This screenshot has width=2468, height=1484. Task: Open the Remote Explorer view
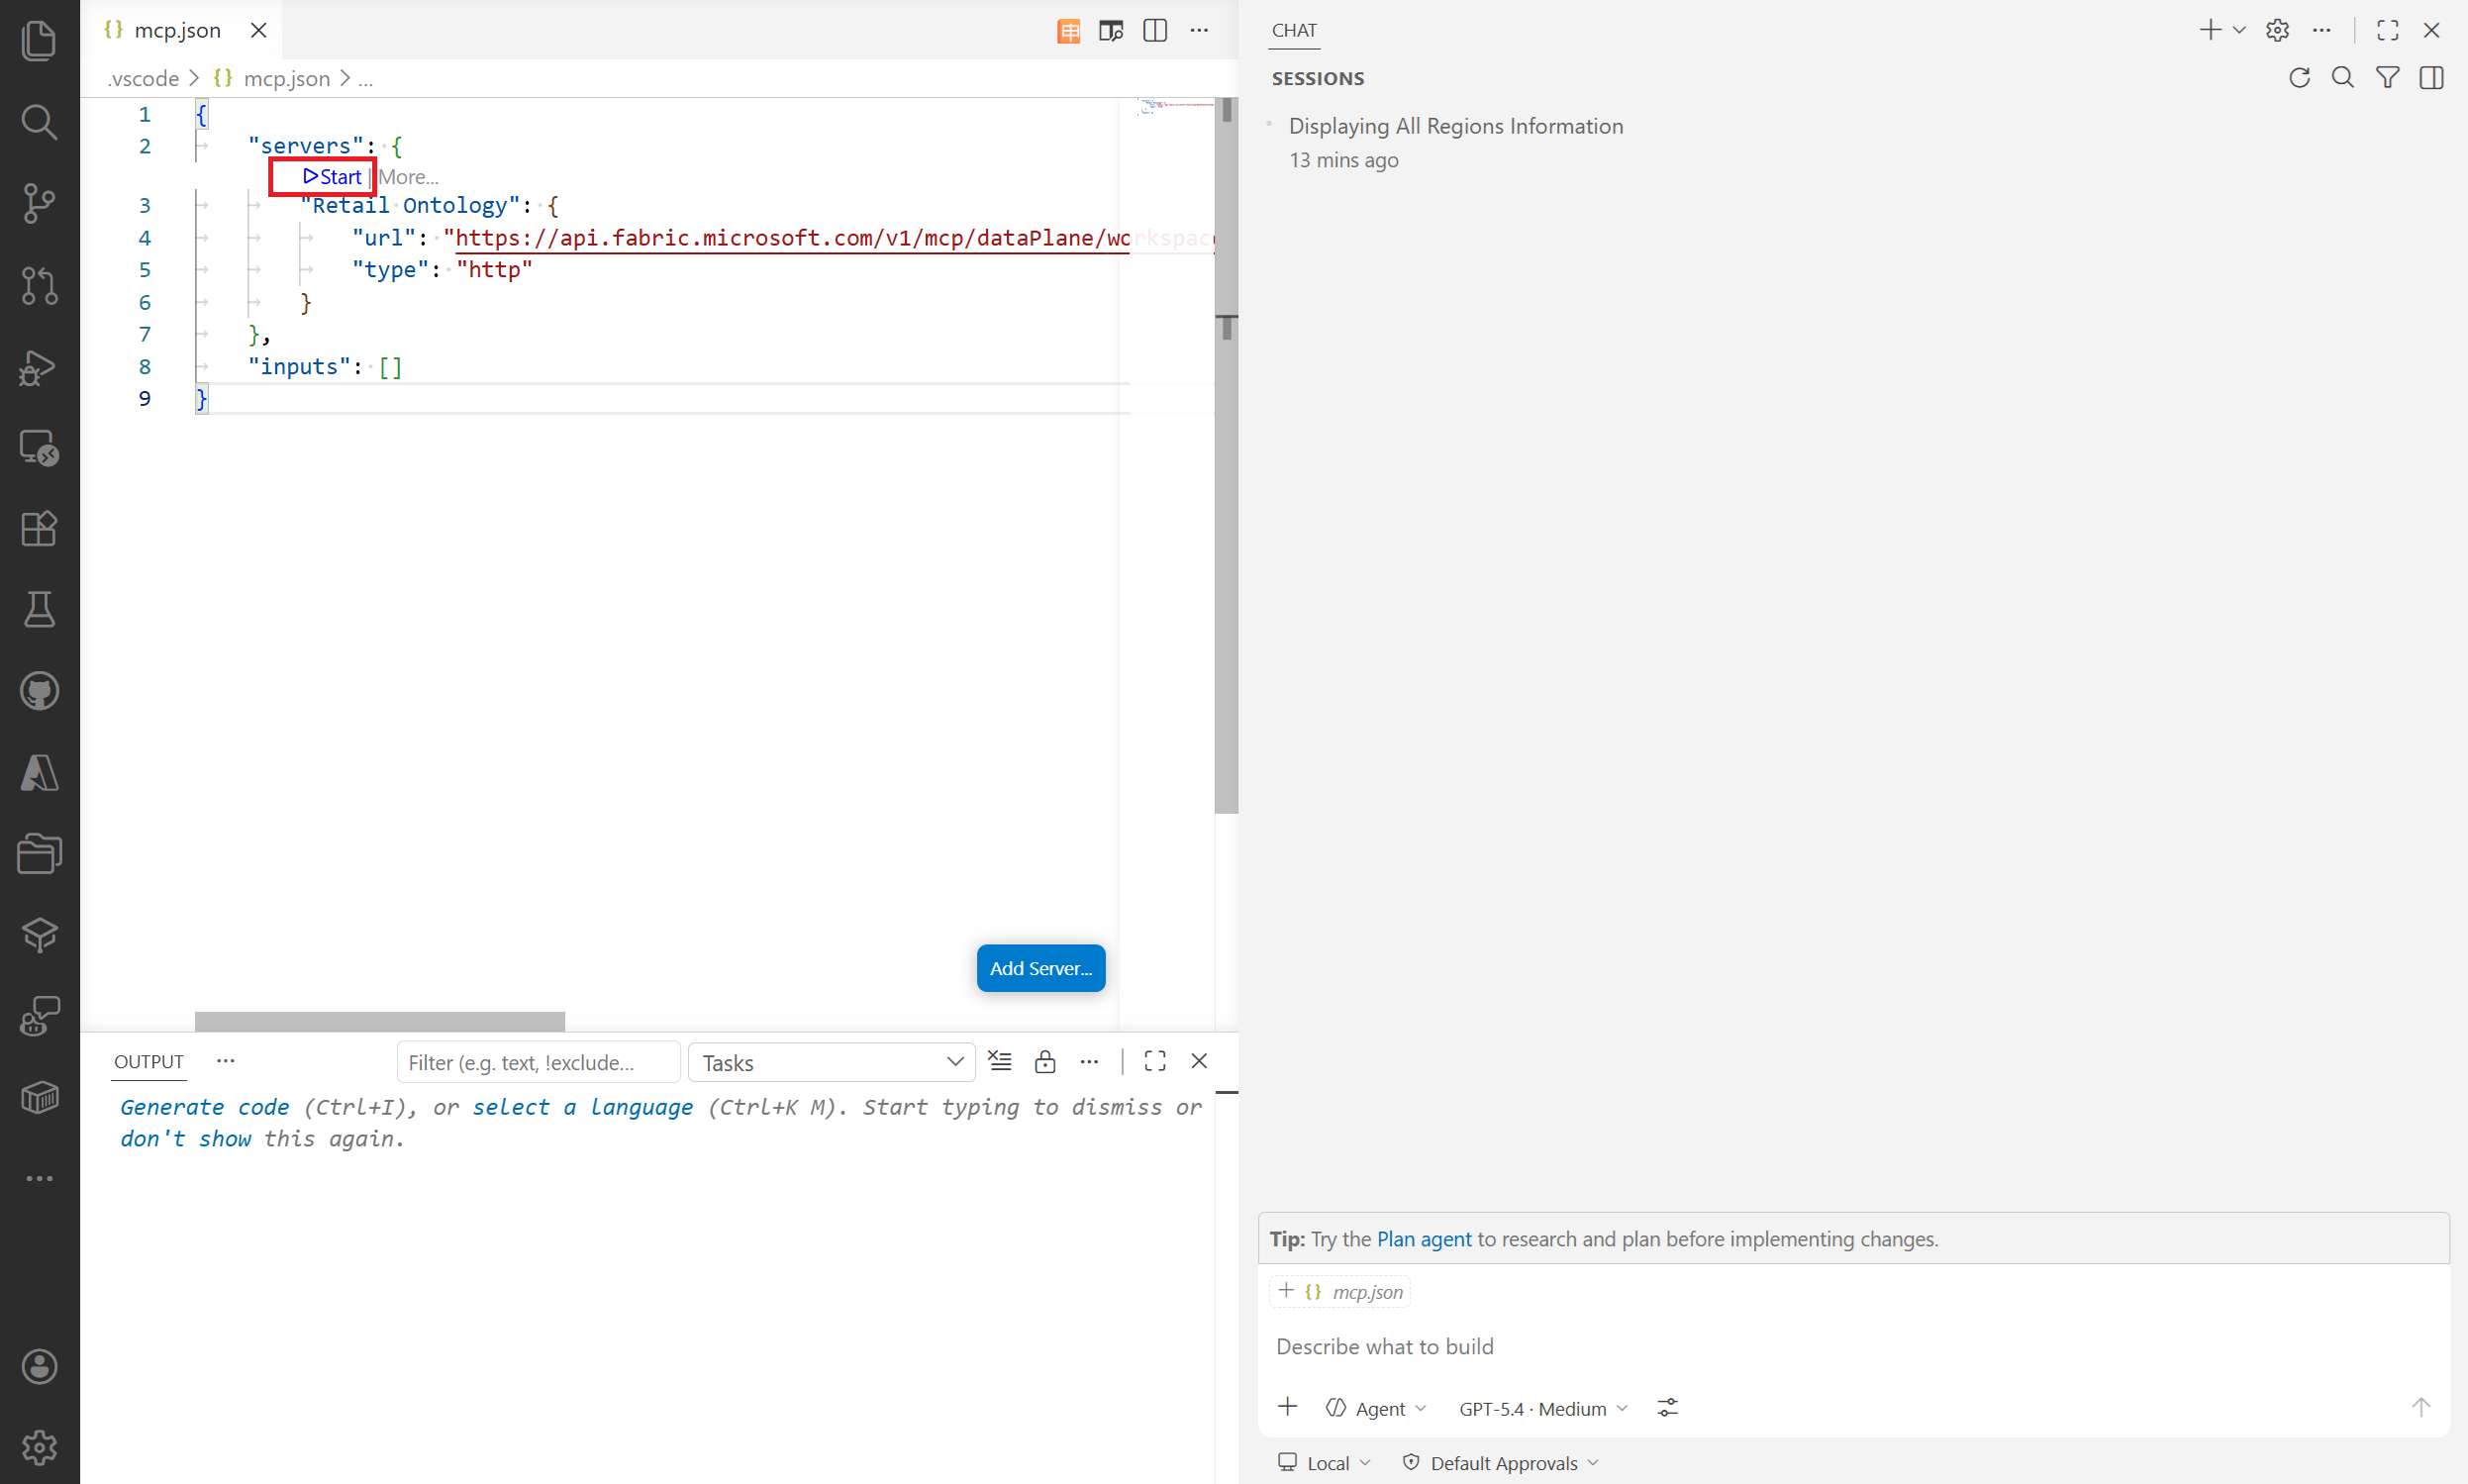(39, 448)
